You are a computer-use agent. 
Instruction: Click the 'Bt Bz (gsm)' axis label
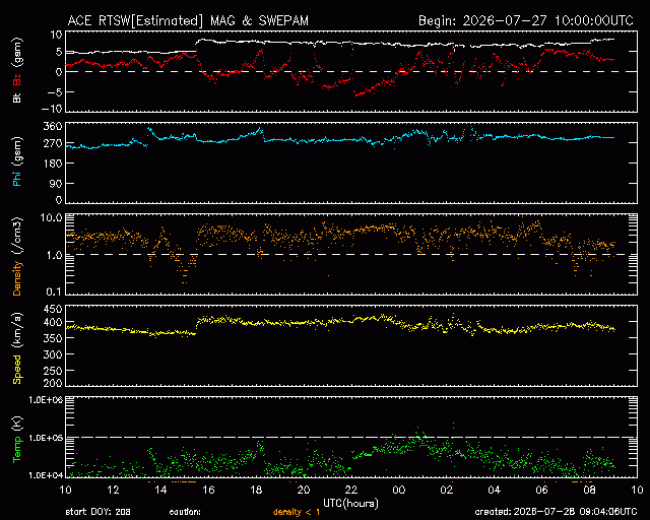(x=17, y=70)
